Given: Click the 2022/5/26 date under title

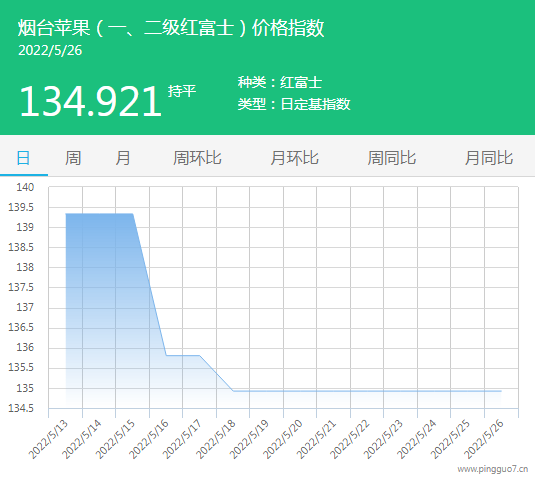Looking at the screenshot, I should click(x=50, y=50).
